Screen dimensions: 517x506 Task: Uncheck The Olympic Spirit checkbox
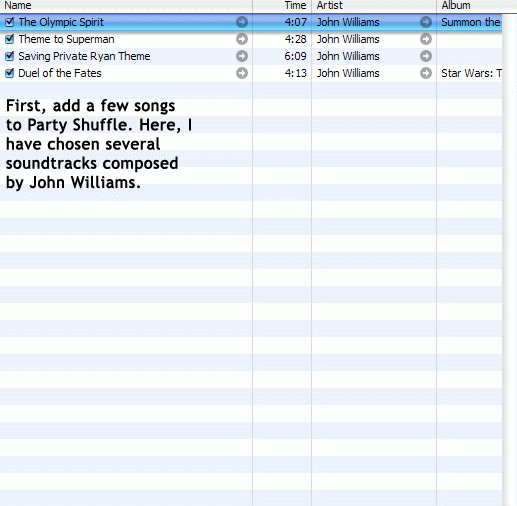pos(10,22)
